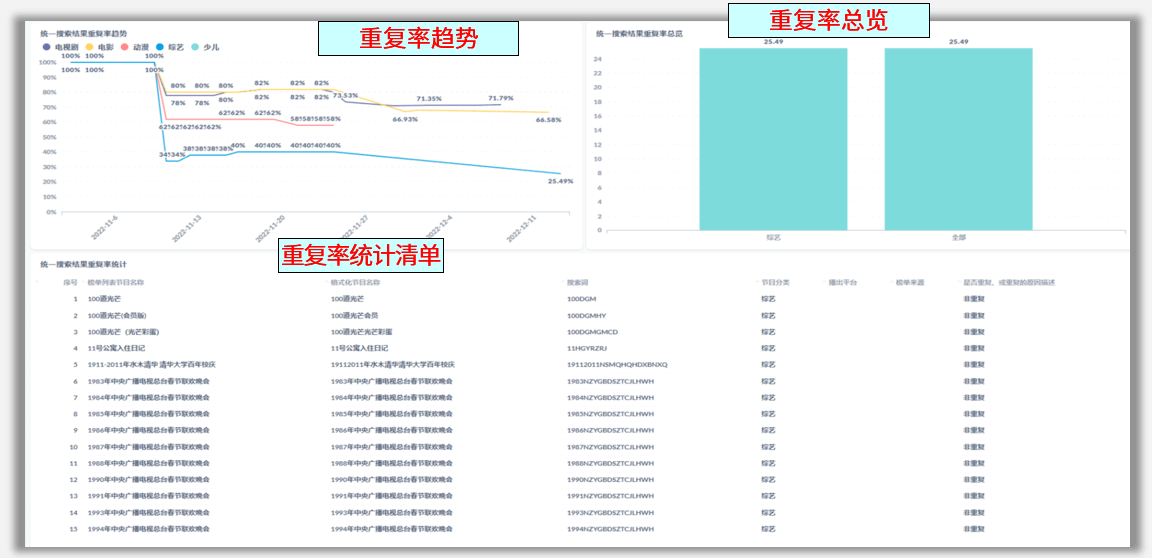Open the 榜单来源 column header filter
Screen dimensions: 1152x558
pyautogui.click(x=910, y=283)
